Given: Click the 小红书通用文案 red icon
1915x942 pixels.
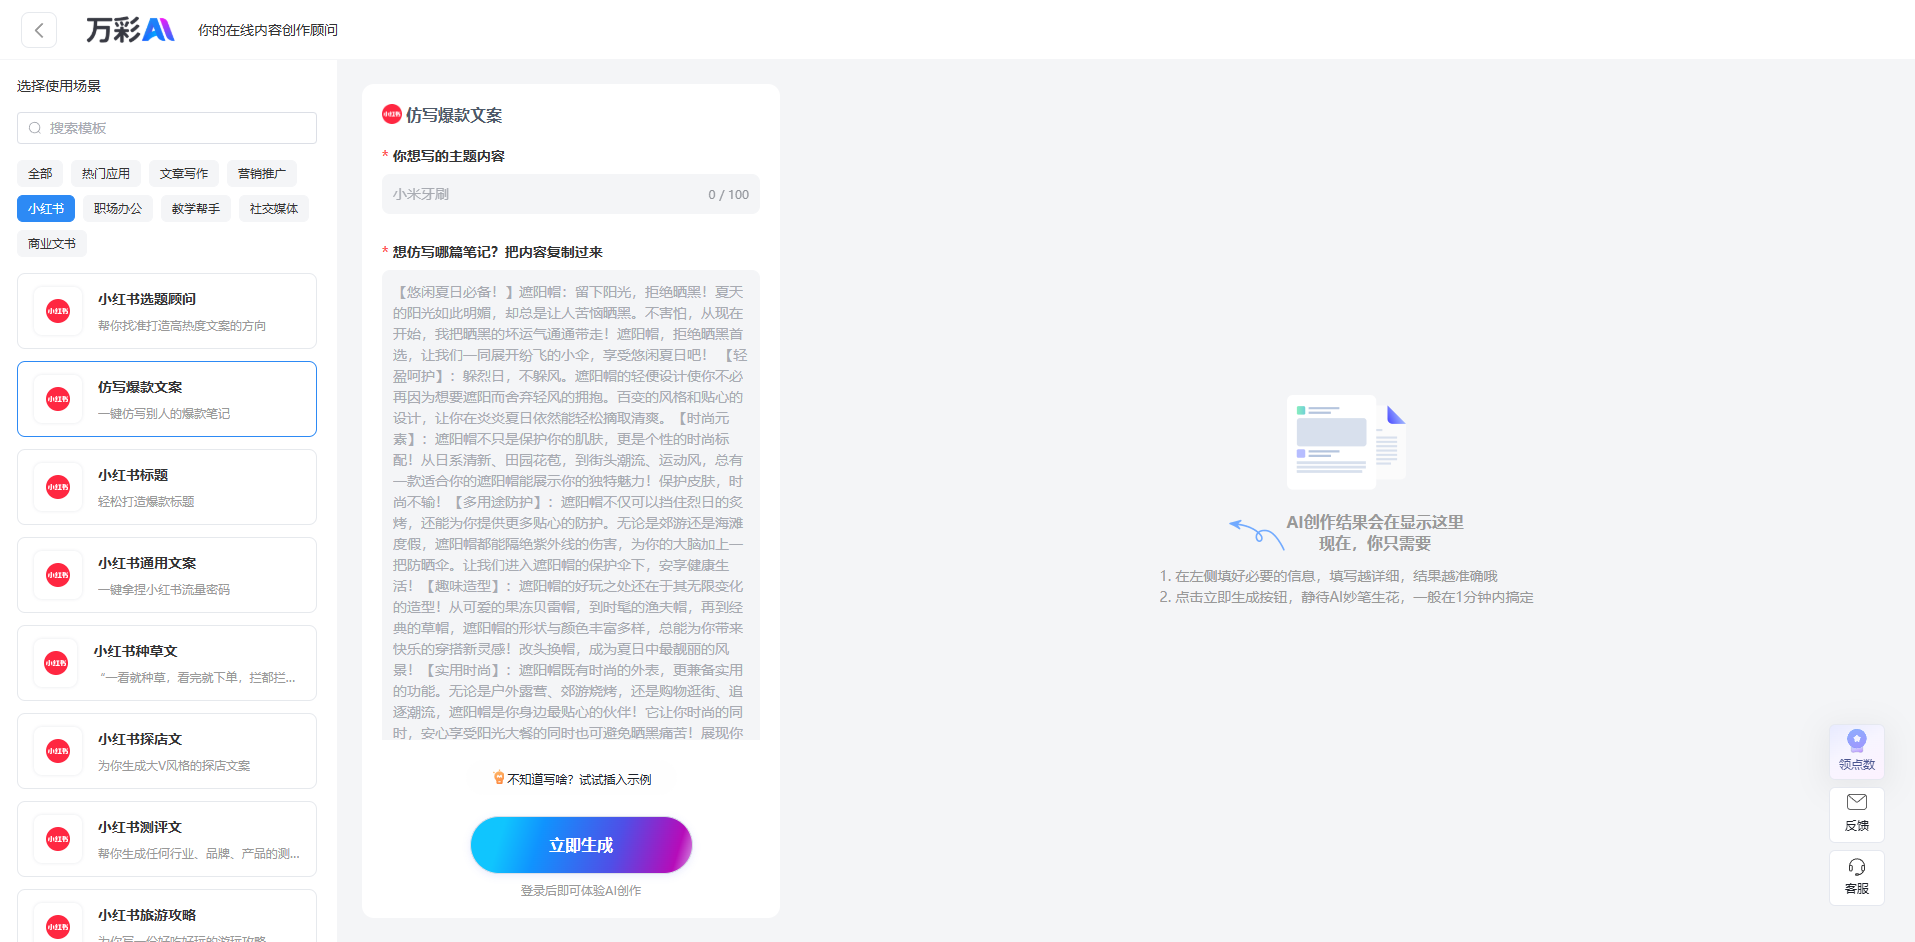Looking at the screenshot, I should (58, 575).
